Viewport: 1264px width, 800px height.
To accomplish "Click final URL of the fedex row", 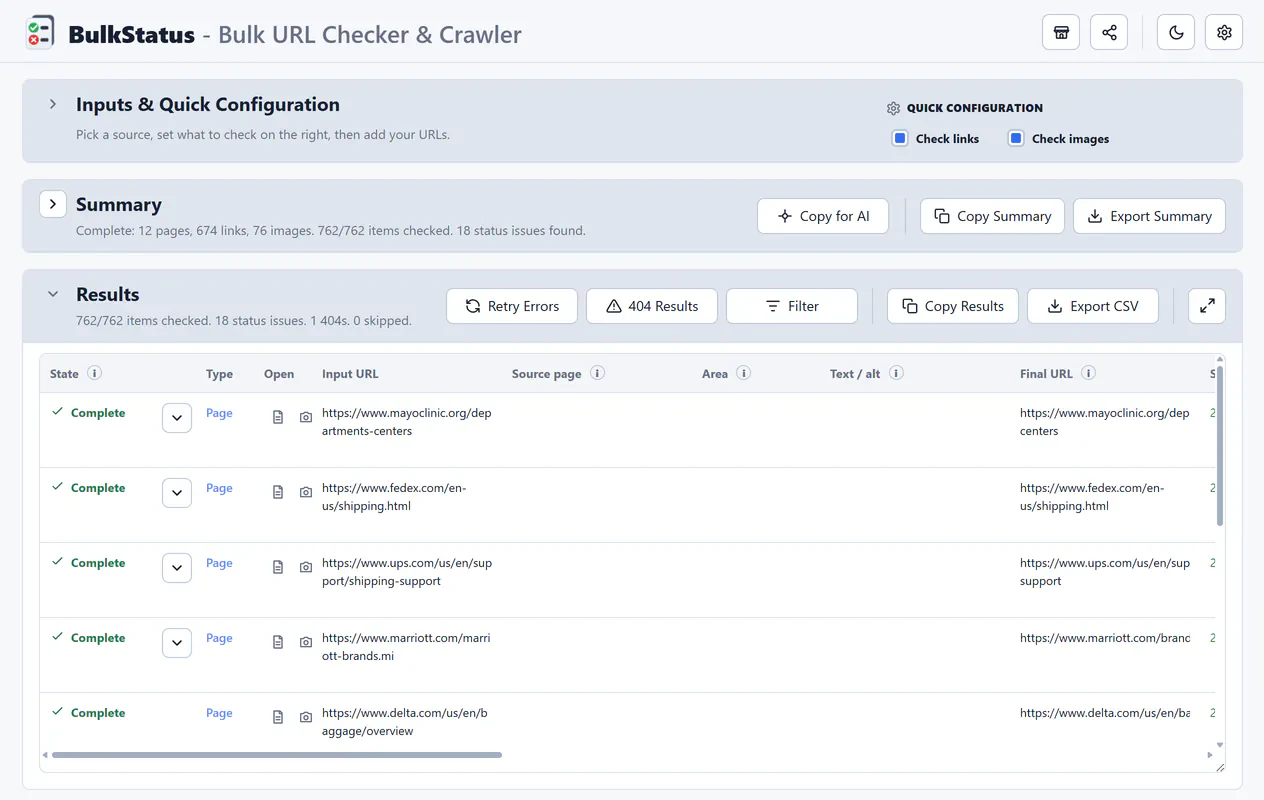I will click(x=1092, y=497).
